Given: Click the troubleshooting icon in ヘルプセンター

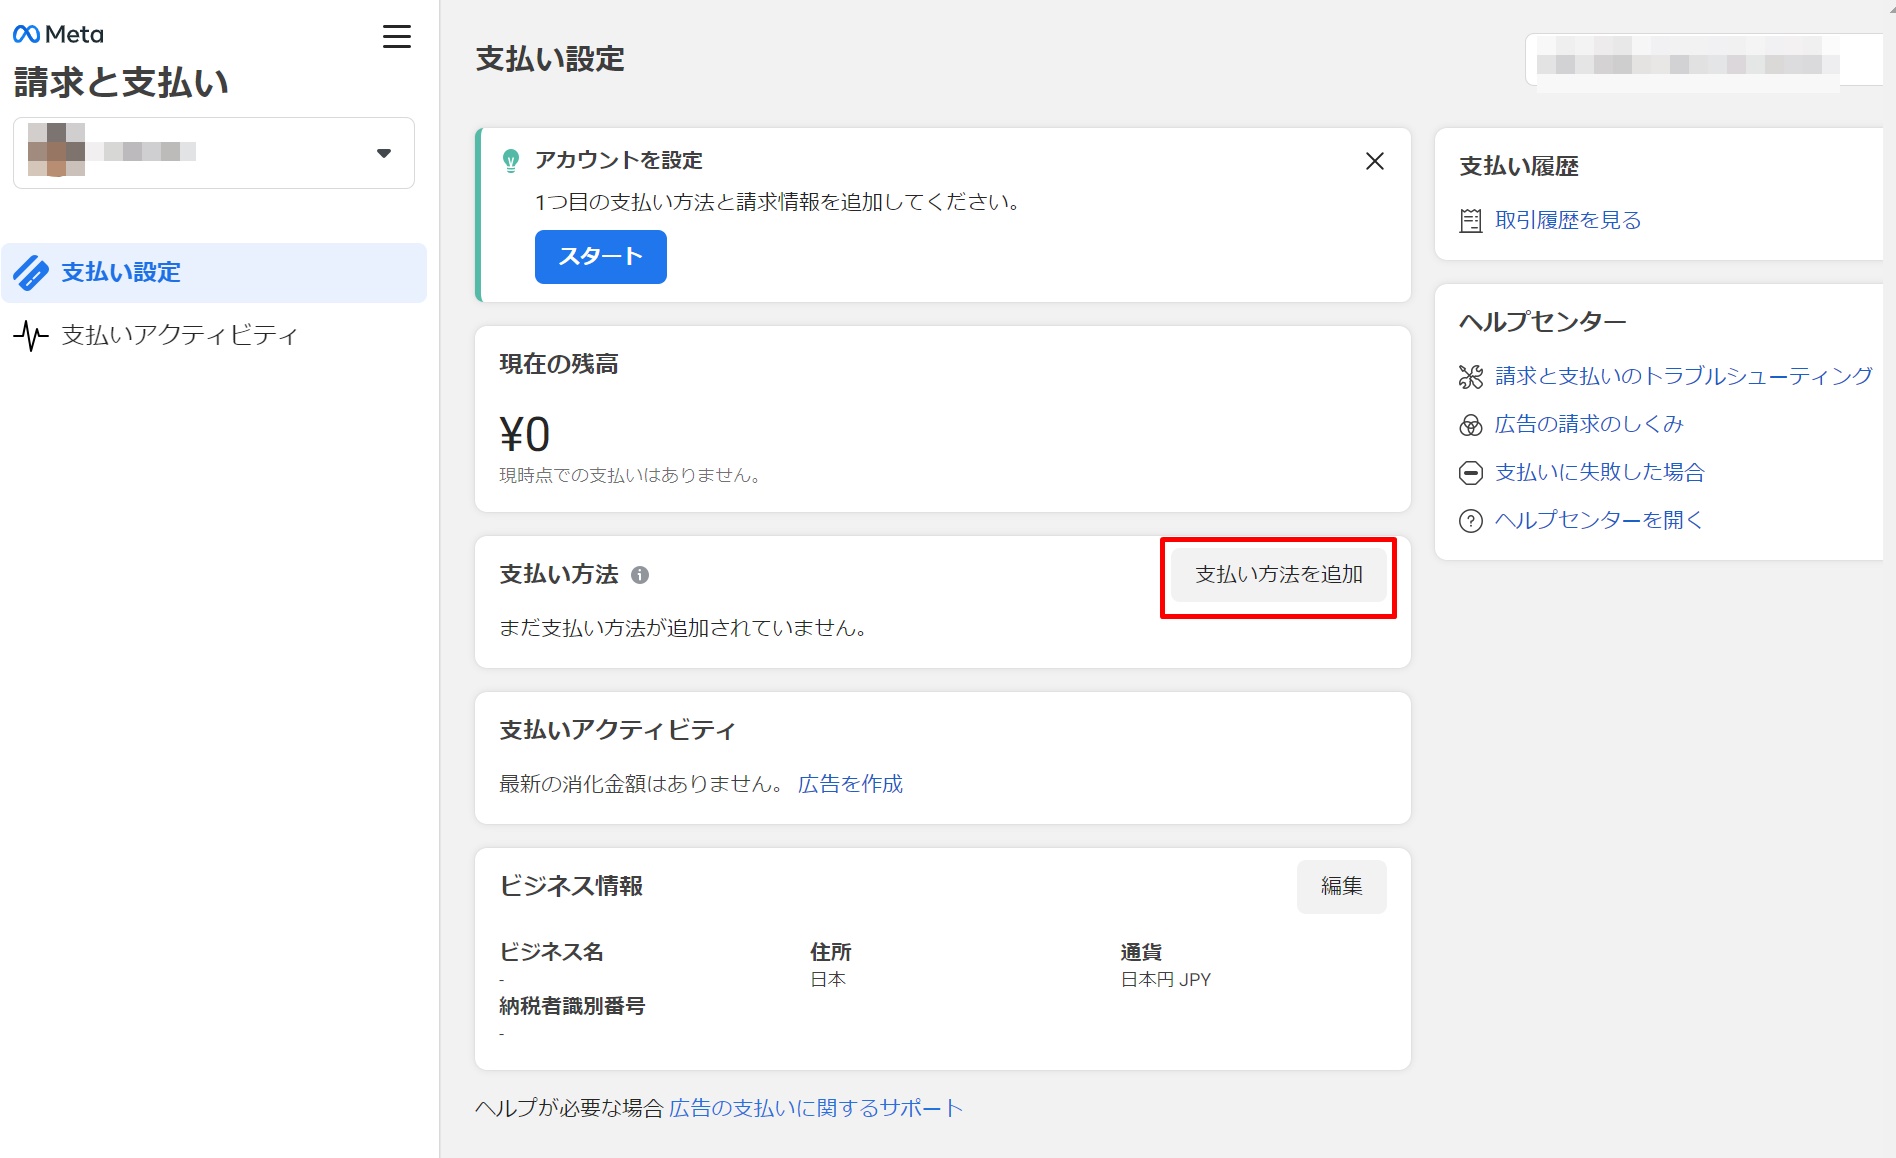Looking at the screenshot, I should pyautogui.click(x=1470, y=377).
